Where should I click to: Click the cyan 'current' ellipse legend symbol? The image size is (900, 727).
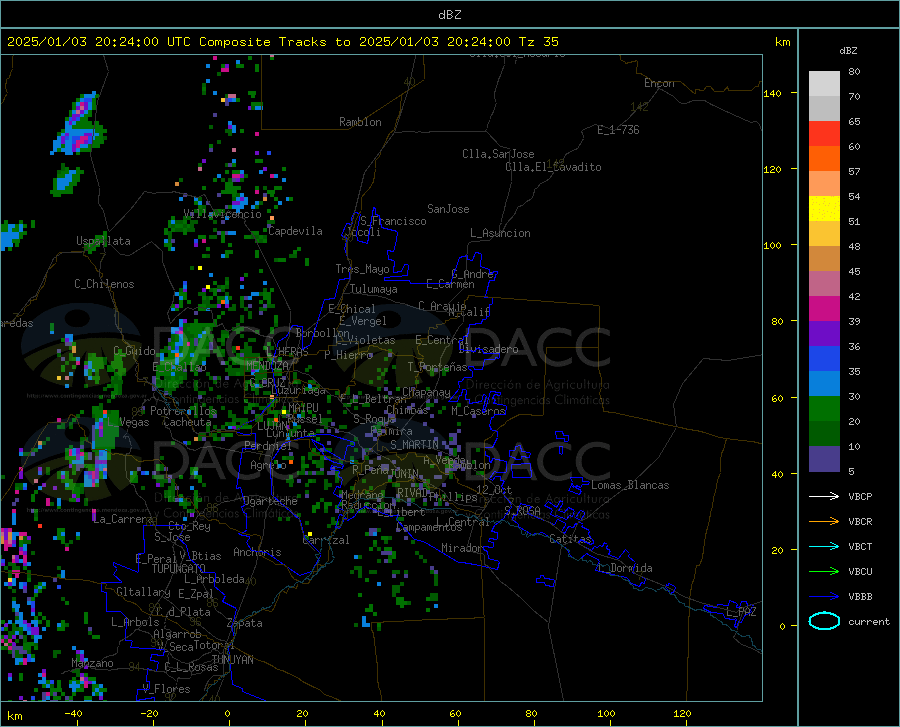pyautogui.click(x=824, y=621)
